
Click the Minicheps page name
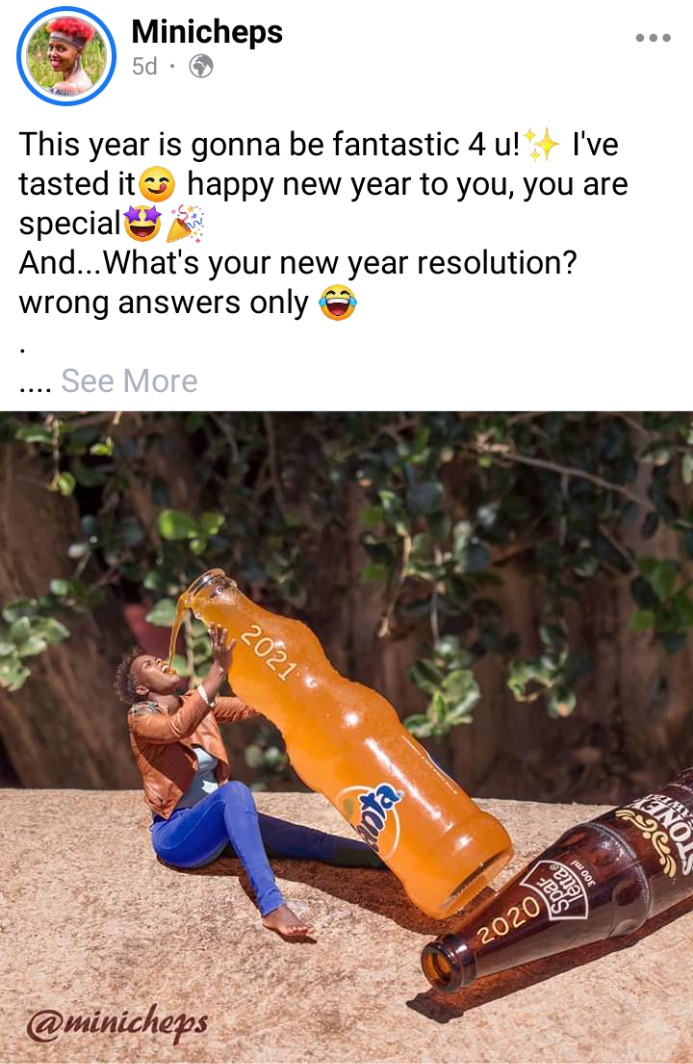coord(207,32)
